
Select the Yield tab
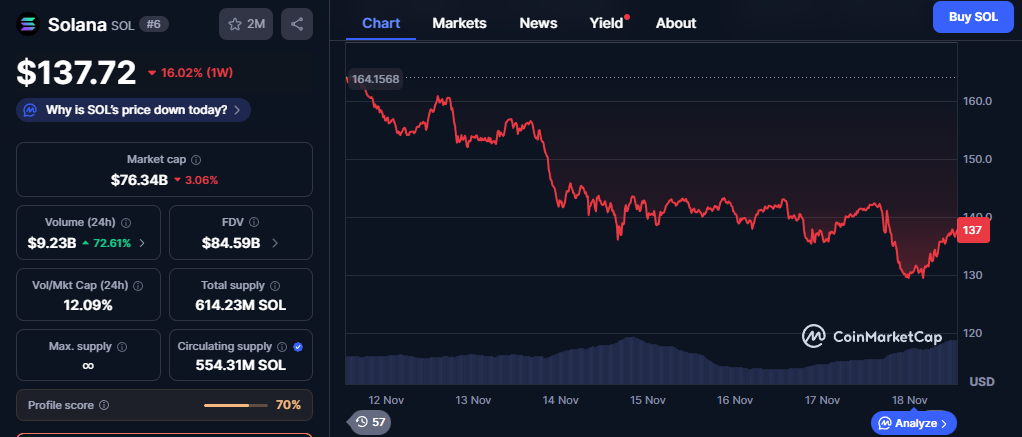pos(606,23)
